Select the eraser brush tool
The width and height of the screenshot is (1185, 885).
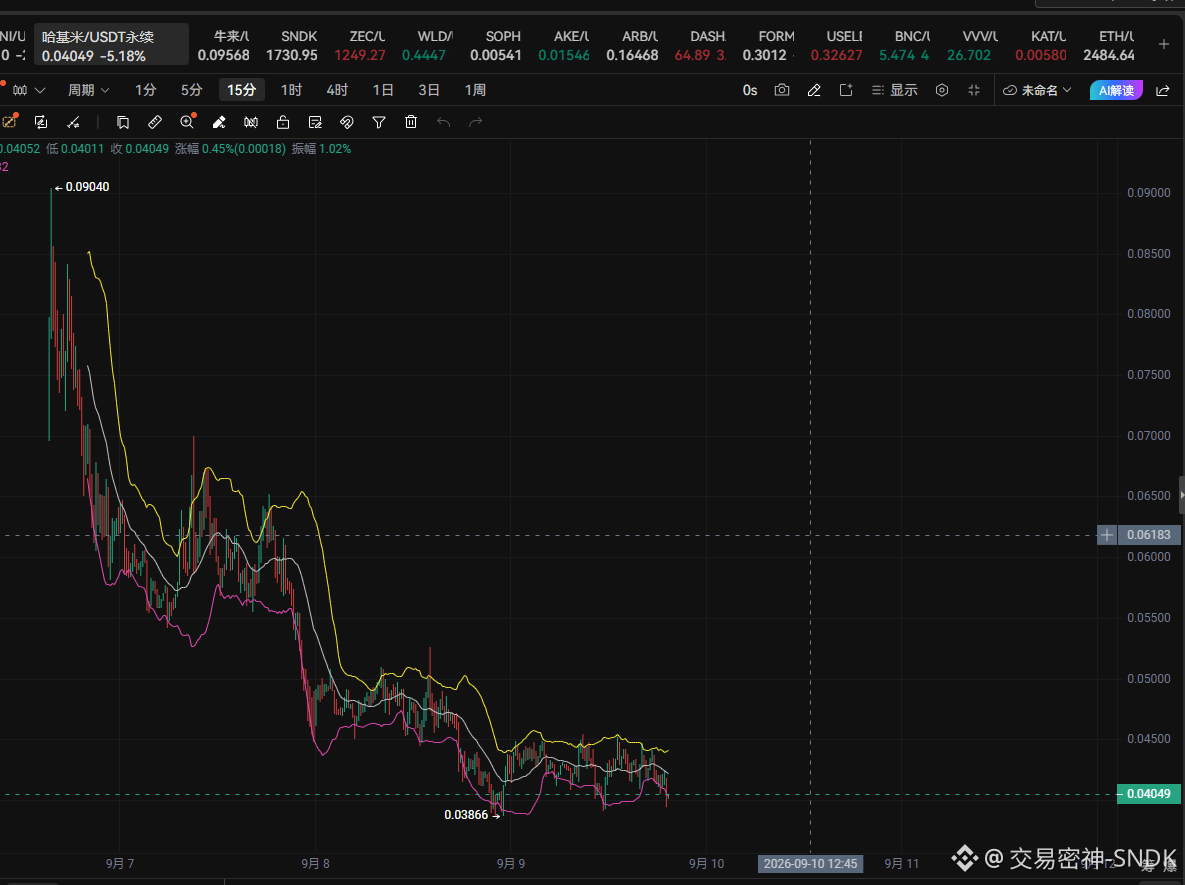(219, 122)
